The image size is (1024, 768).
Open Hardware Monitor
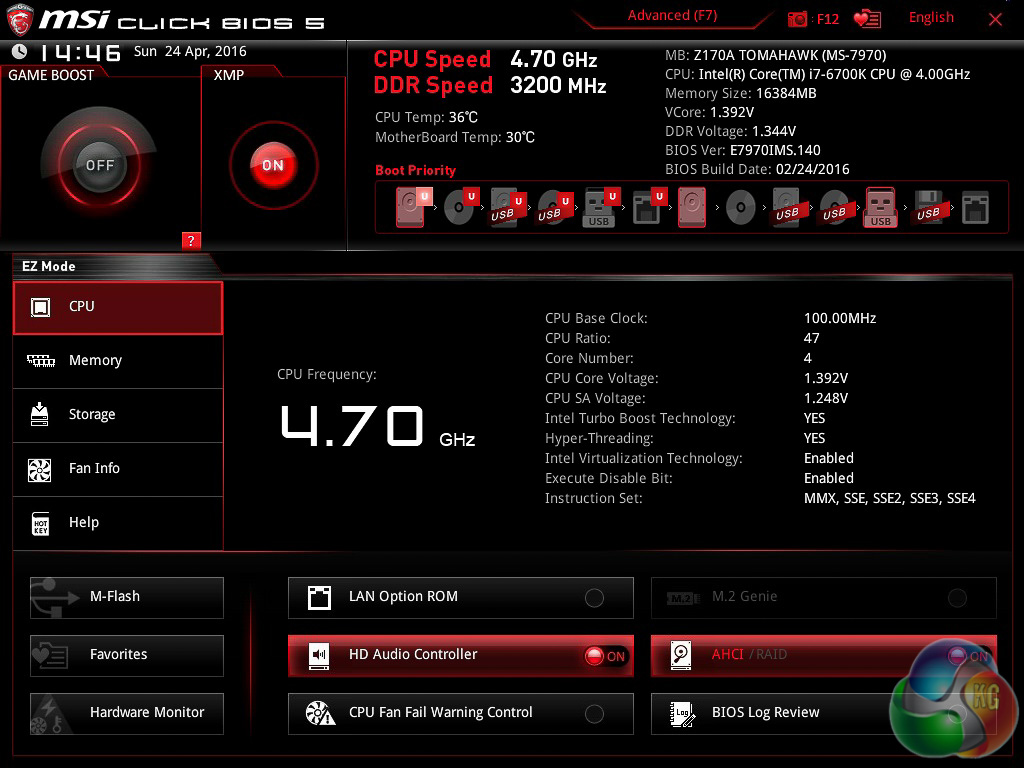click(127, 714)
